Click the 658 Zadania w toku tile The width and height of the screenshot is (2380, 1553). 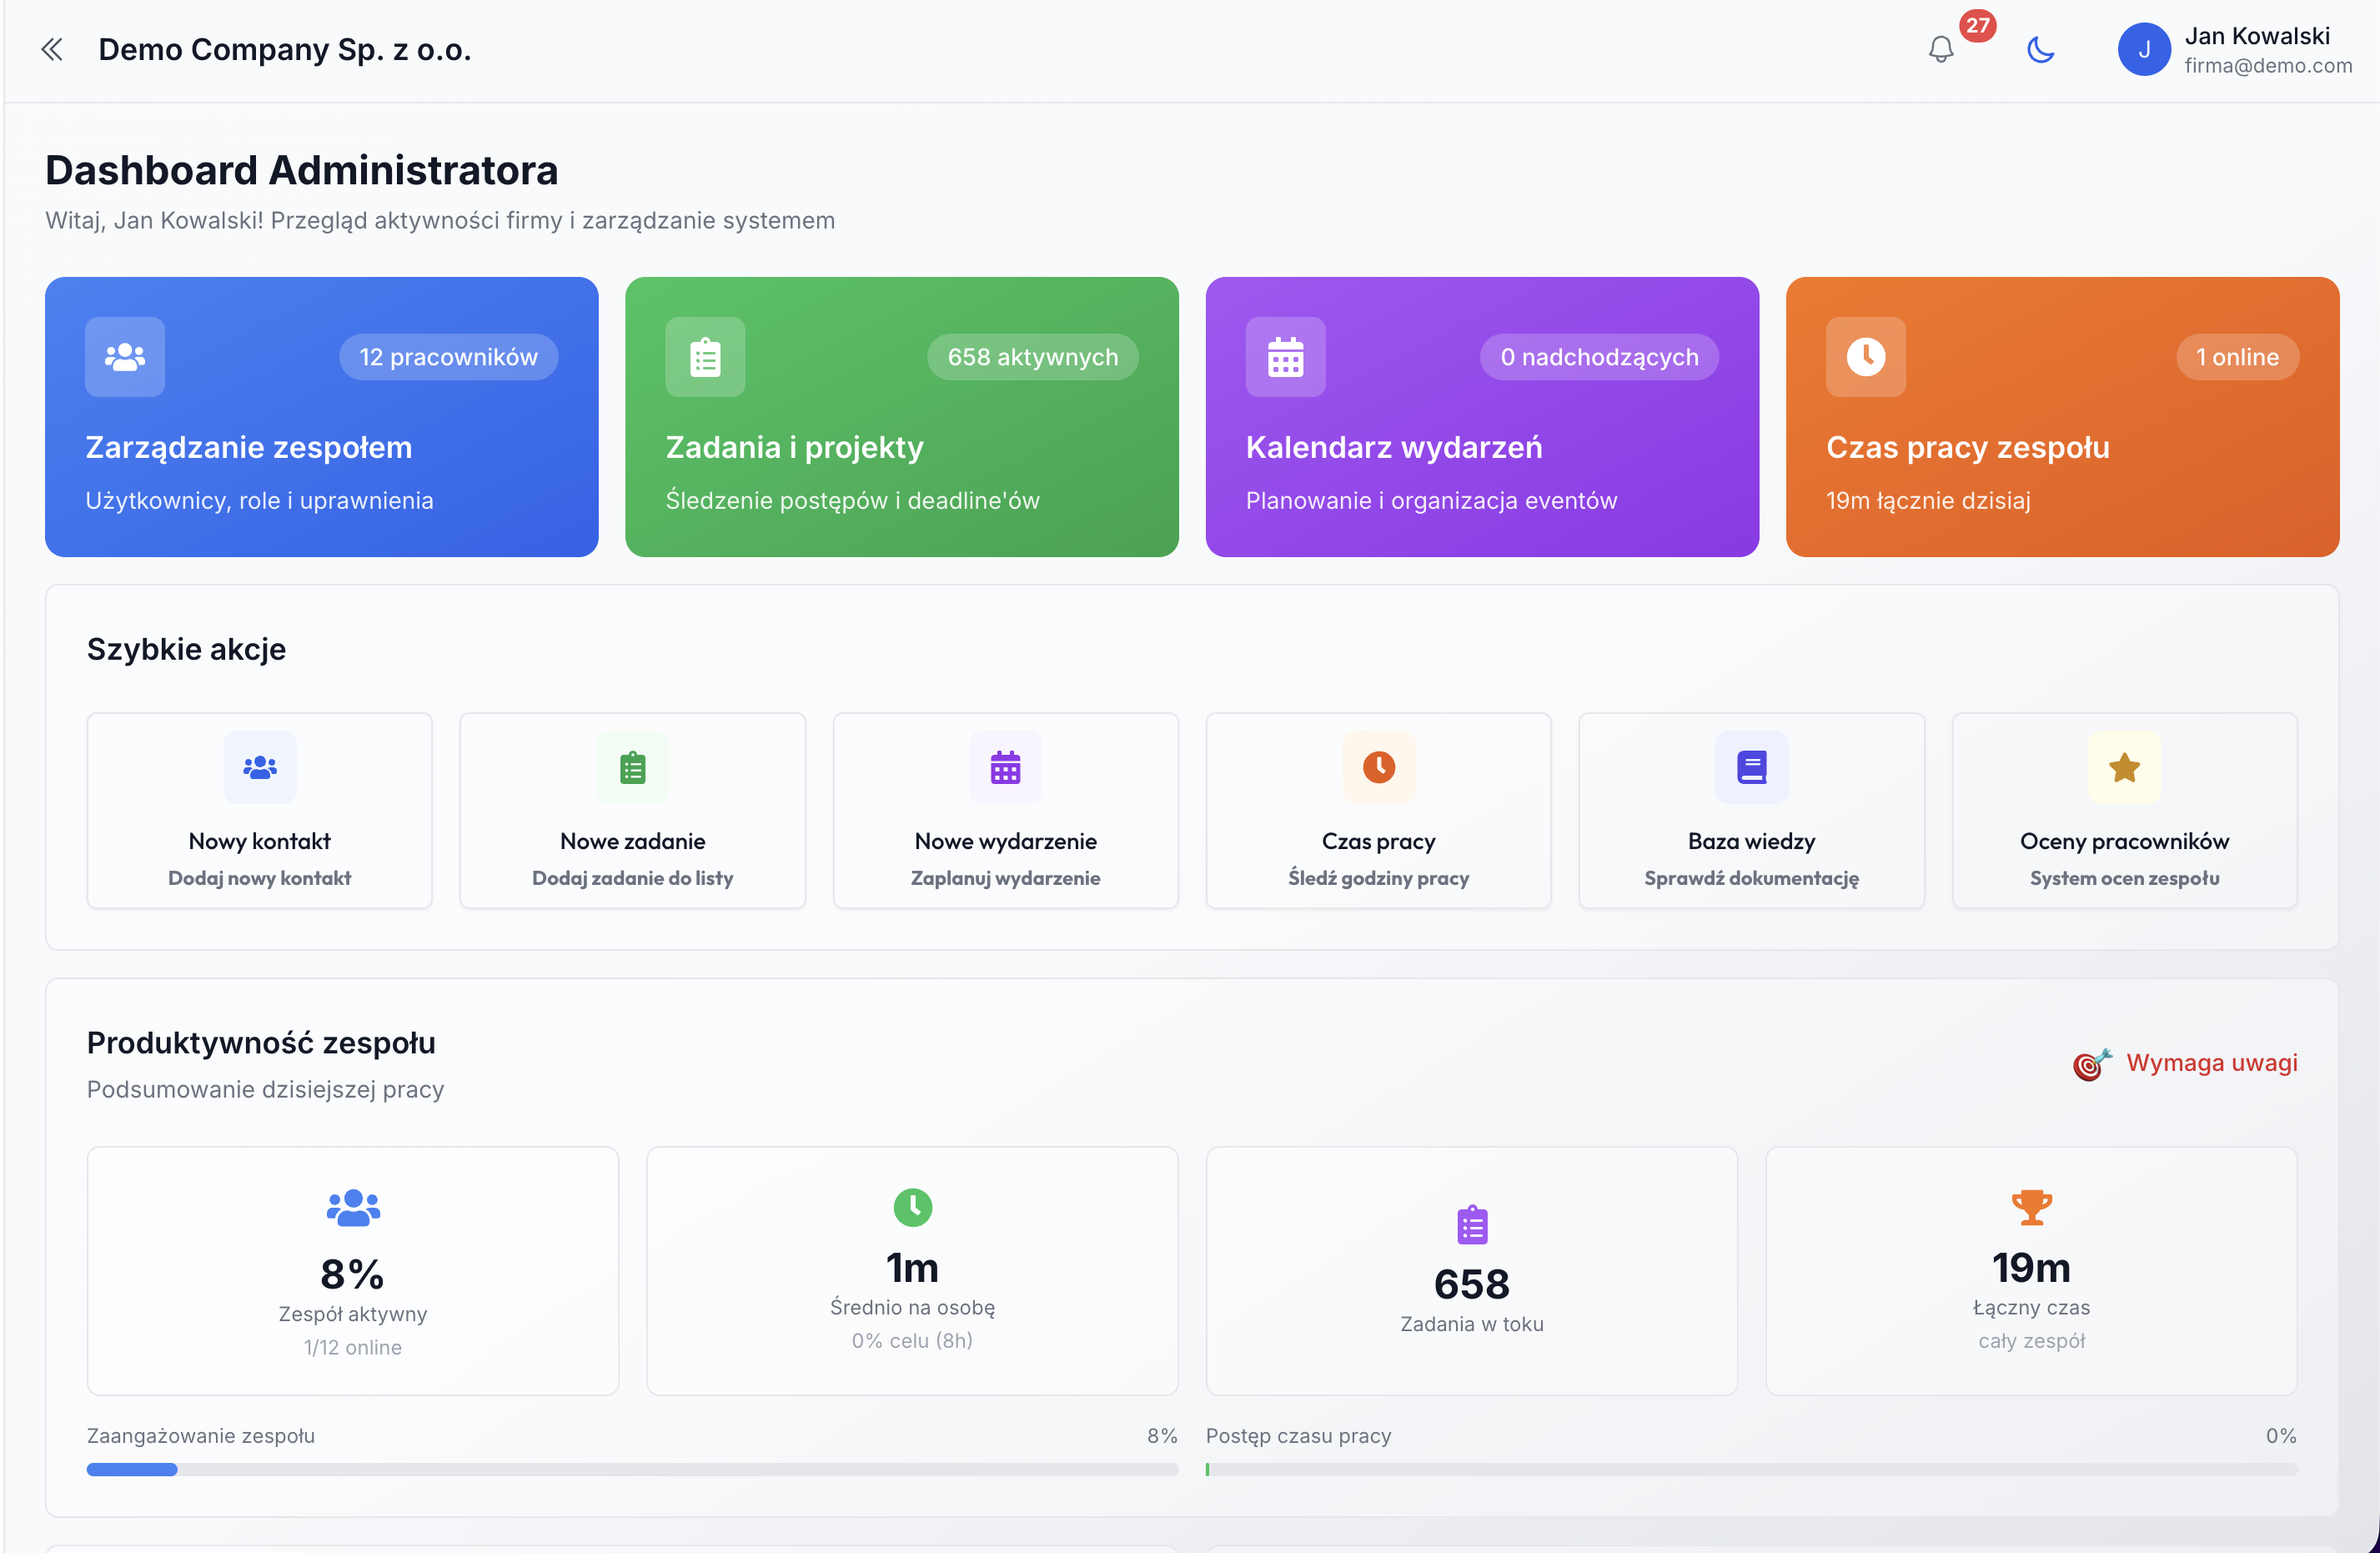tap(1471, 1270)
